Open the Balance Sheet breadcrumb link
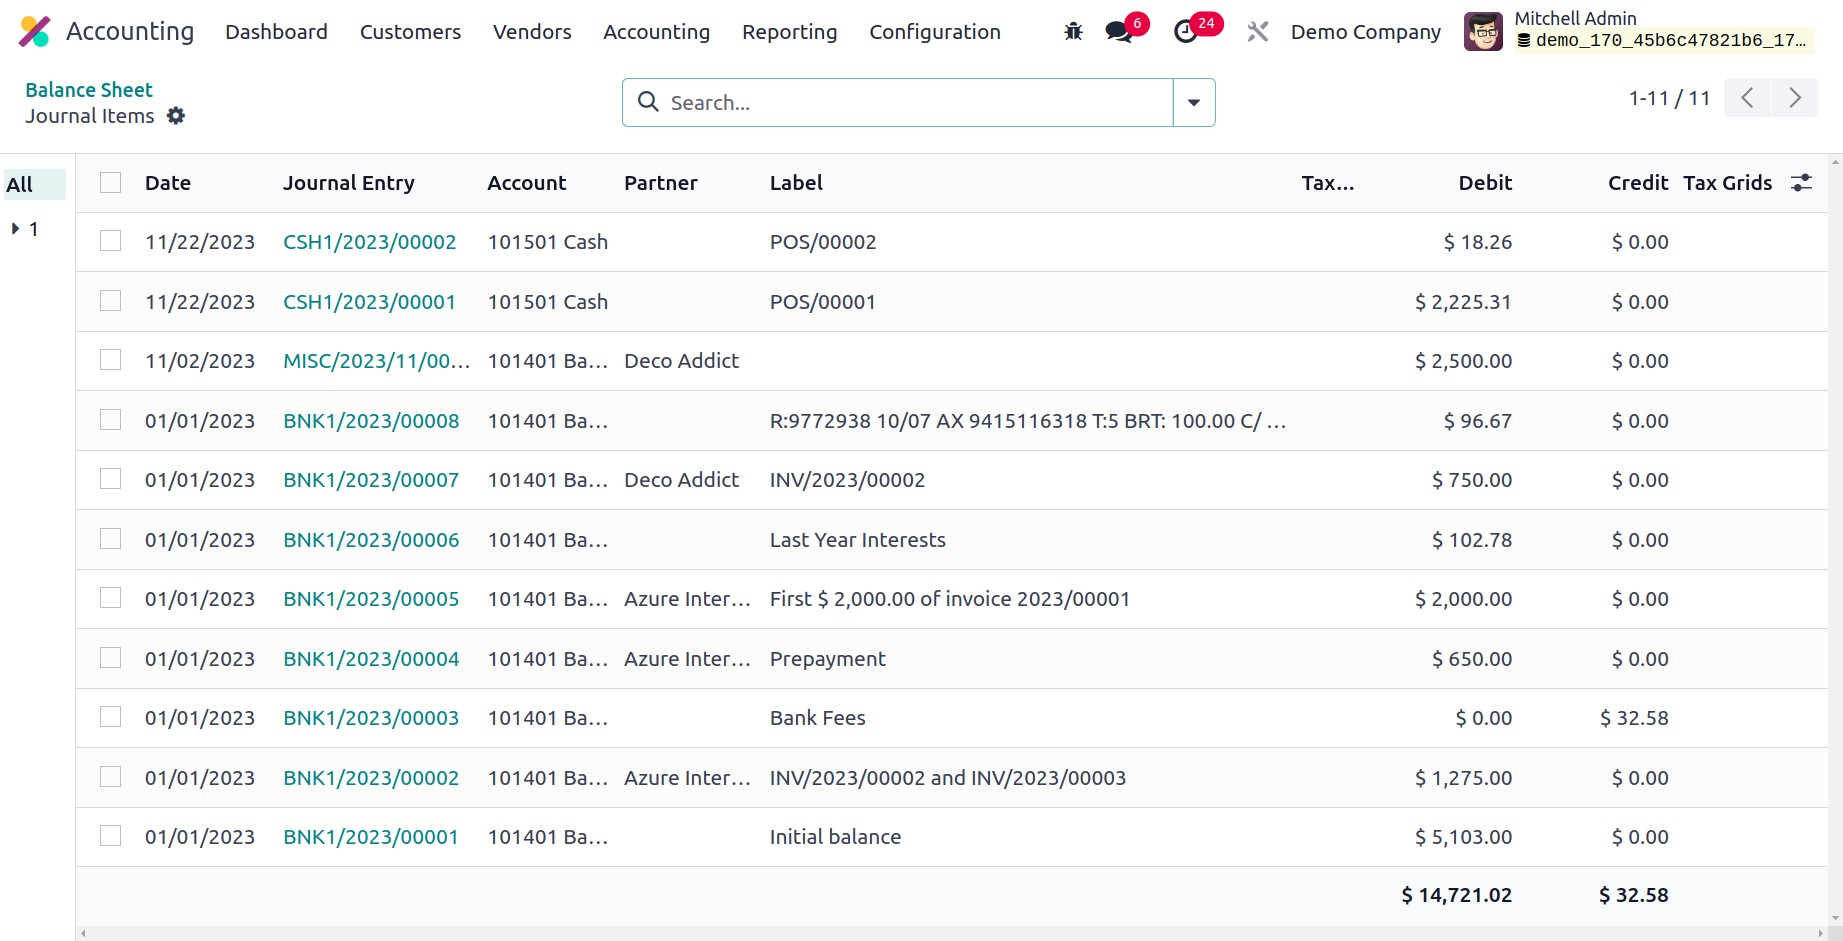 (x=89, y=90)
